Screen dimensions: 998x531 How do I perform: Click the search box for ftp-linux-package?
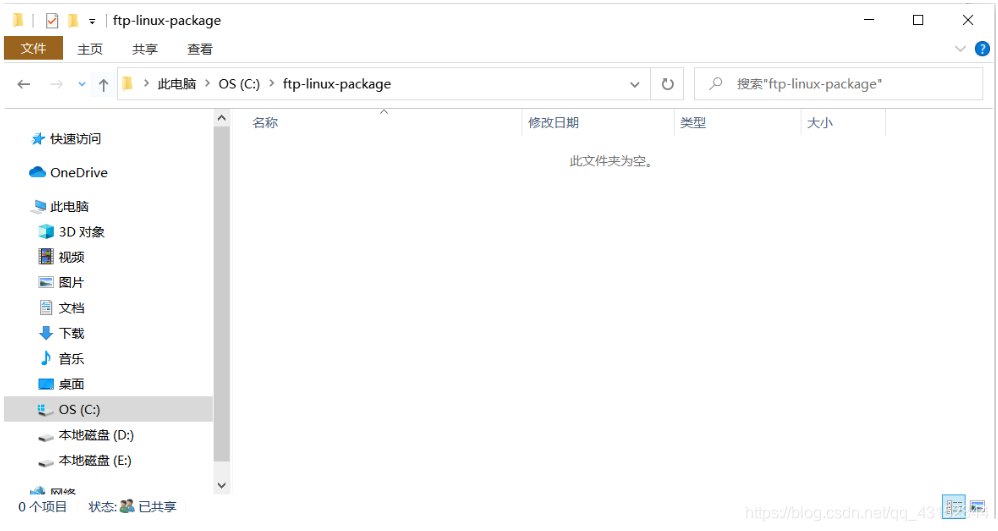(x=838, y=84)
